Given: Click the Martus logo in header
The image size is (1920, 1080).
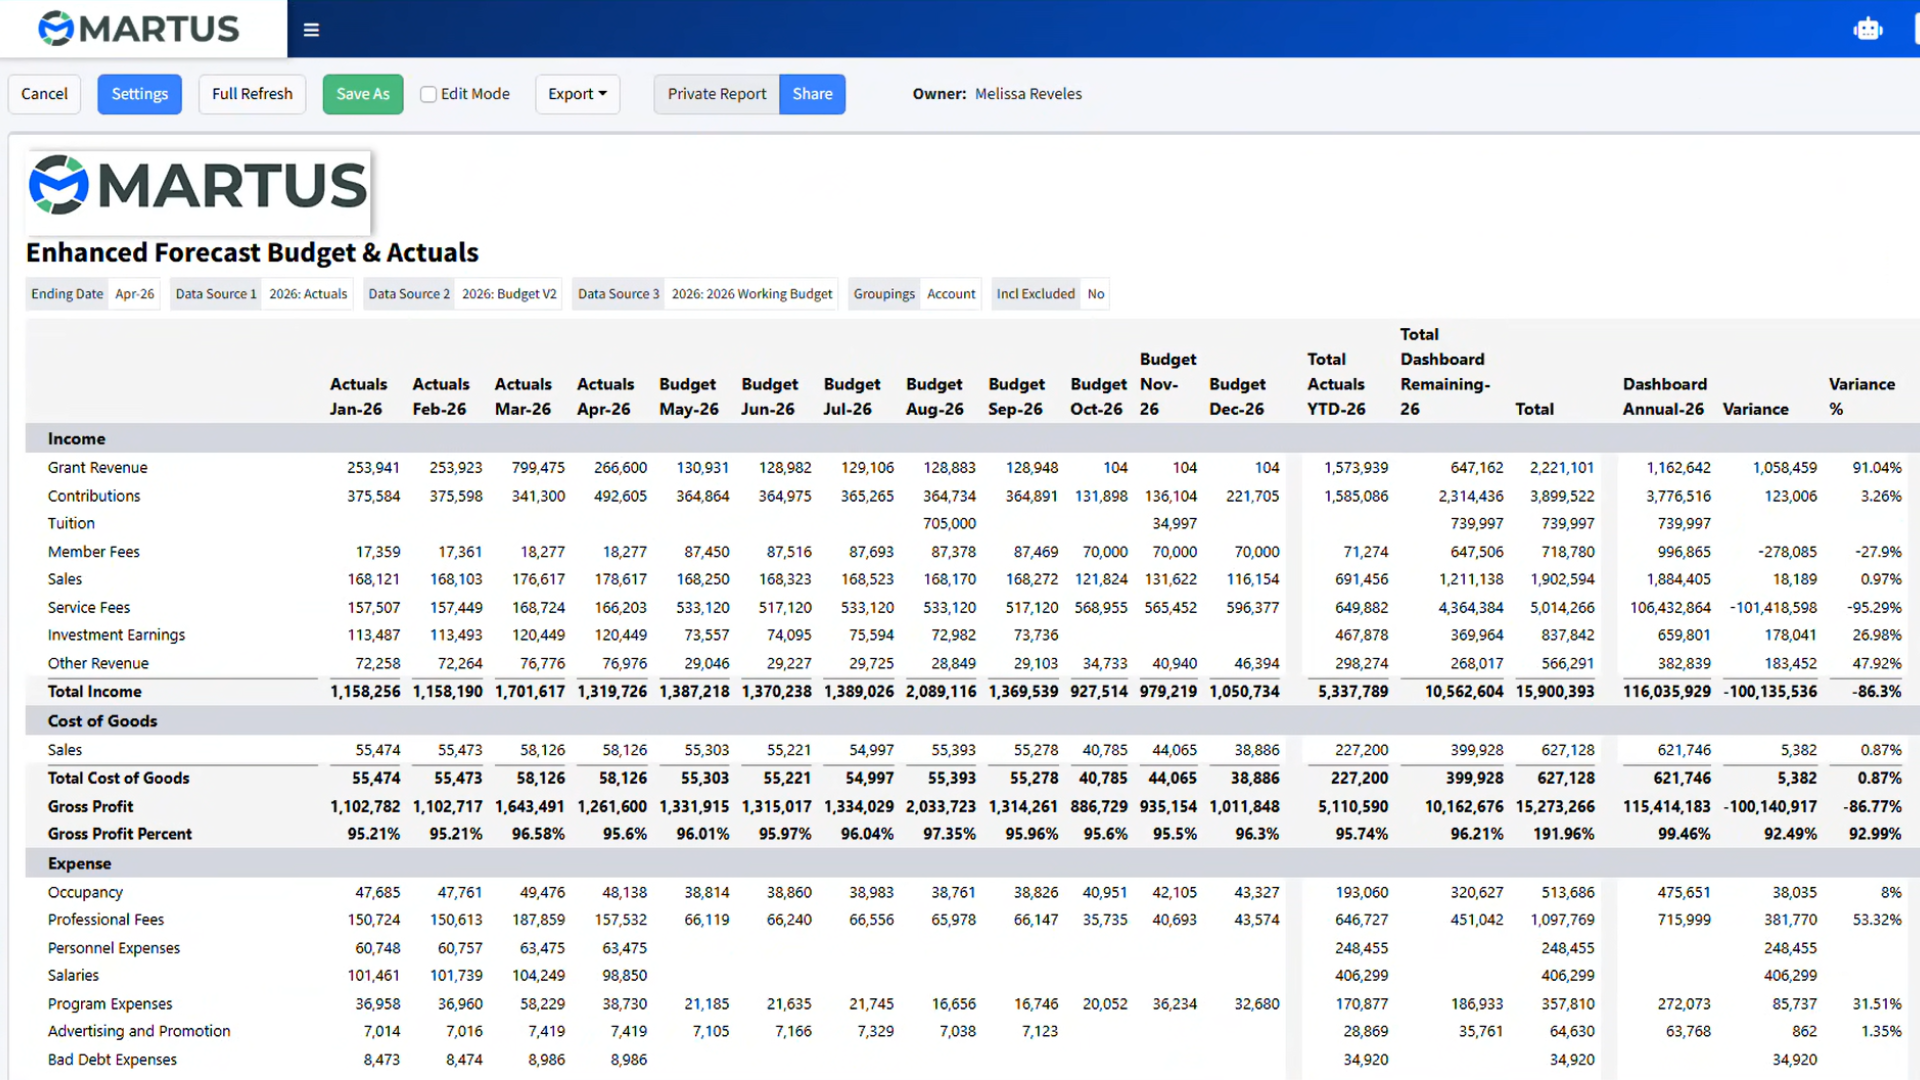Looking at the screenshot, I should point(139,28).
